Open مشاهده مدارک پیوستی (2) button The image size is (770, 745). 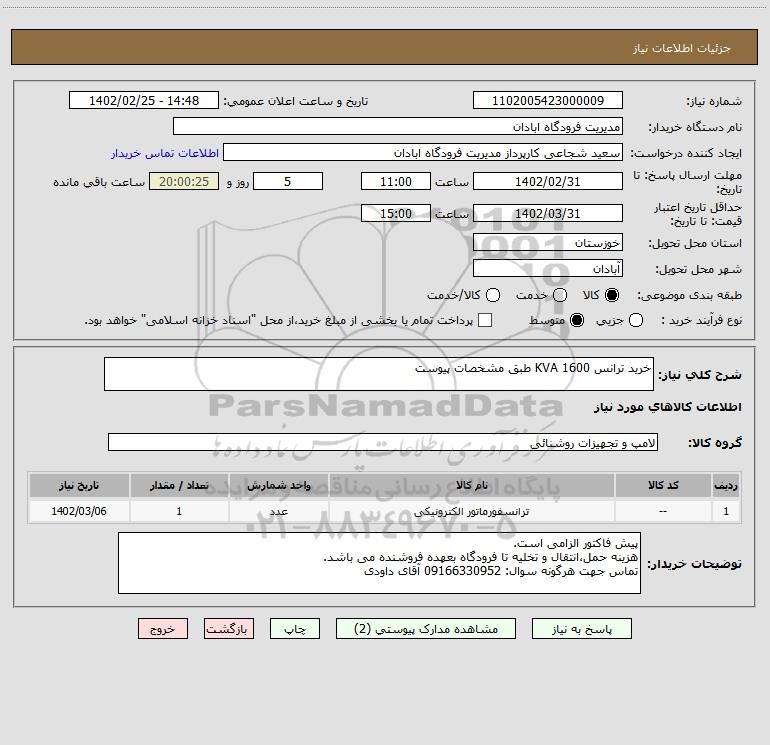click(426, 629)
